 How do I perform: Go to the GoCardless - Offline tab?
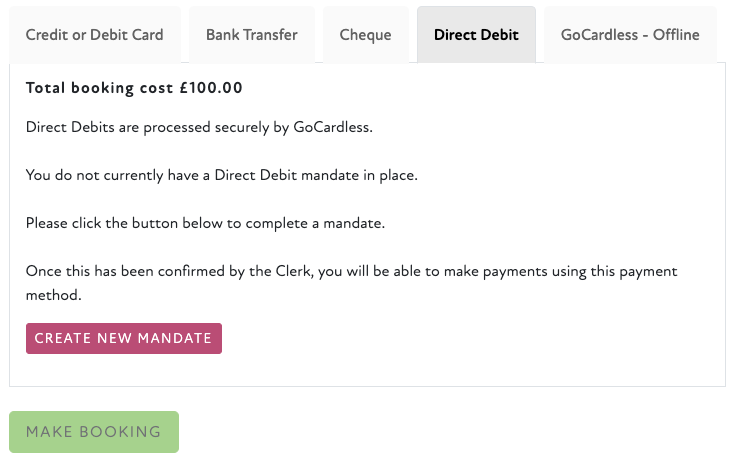pos(630,35)
